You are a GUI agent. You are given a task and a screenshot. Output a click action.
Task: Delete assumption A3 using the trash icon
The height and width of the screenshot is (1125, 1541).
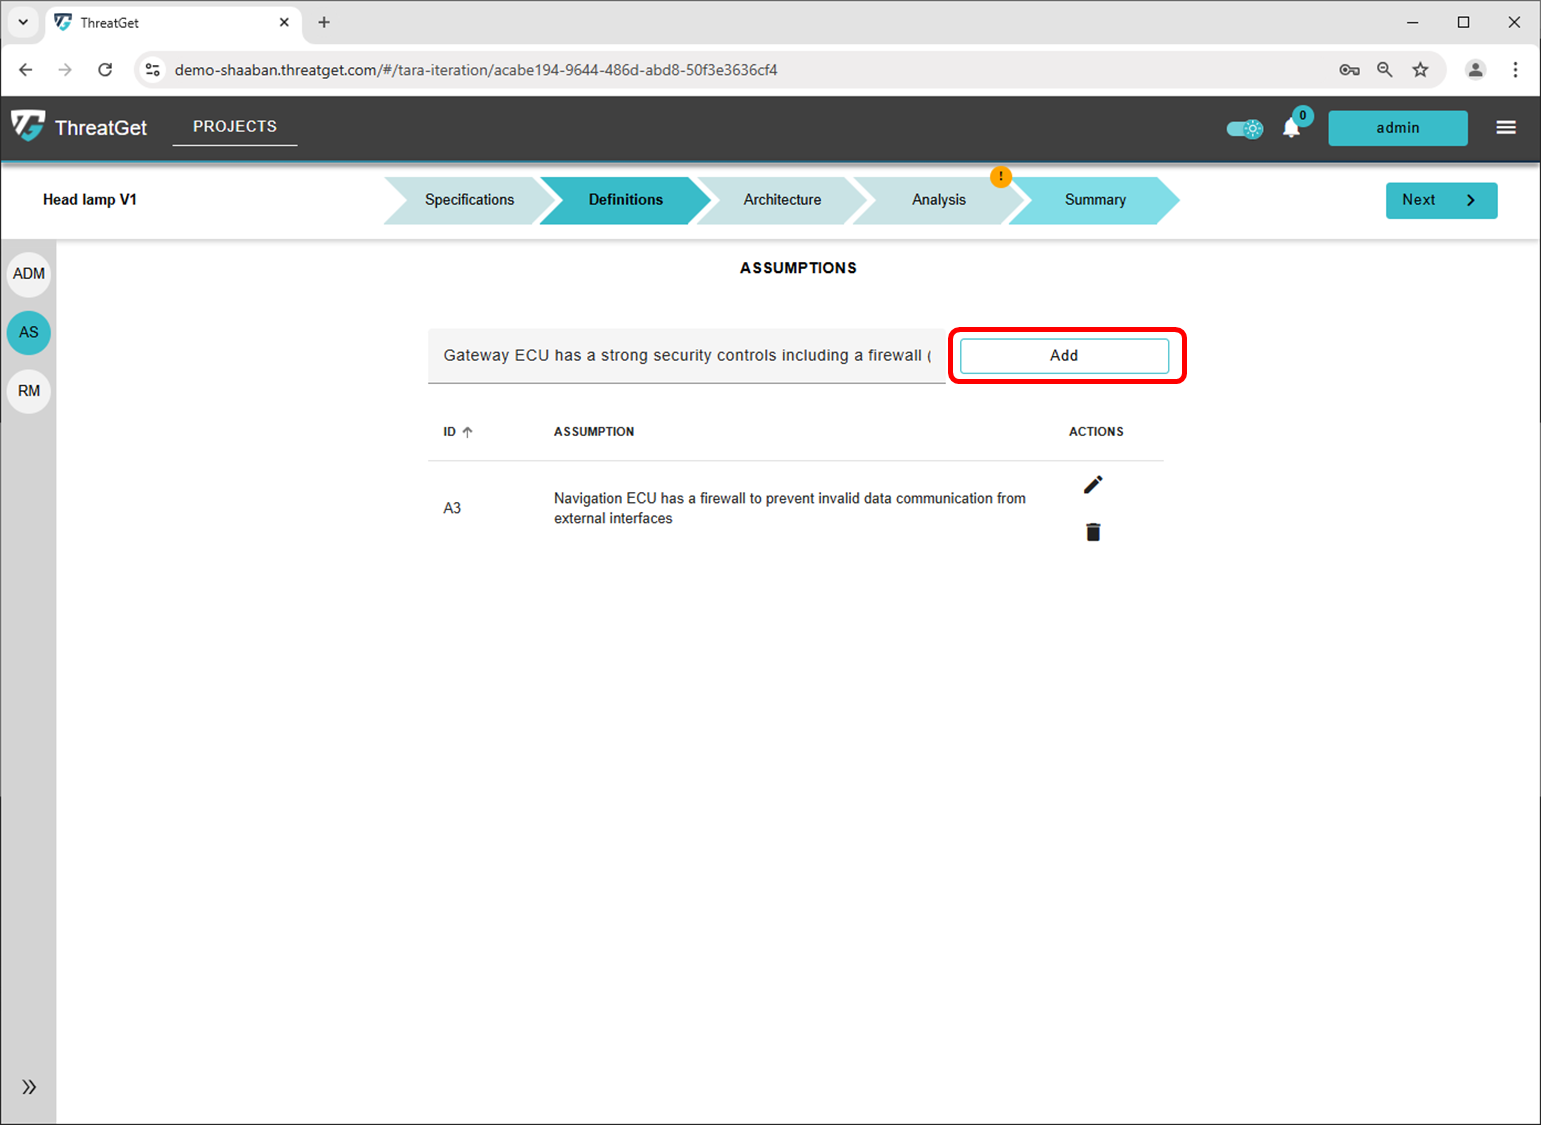point(1092,532)
